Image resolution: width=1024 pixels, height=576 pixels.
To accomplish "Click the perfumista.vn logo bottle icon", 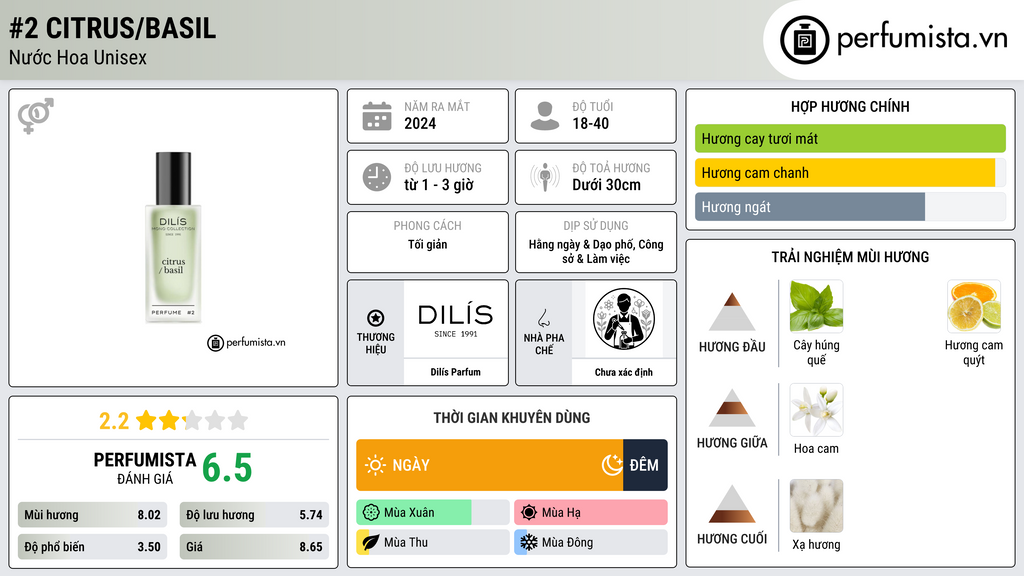I will coord(805,40).
